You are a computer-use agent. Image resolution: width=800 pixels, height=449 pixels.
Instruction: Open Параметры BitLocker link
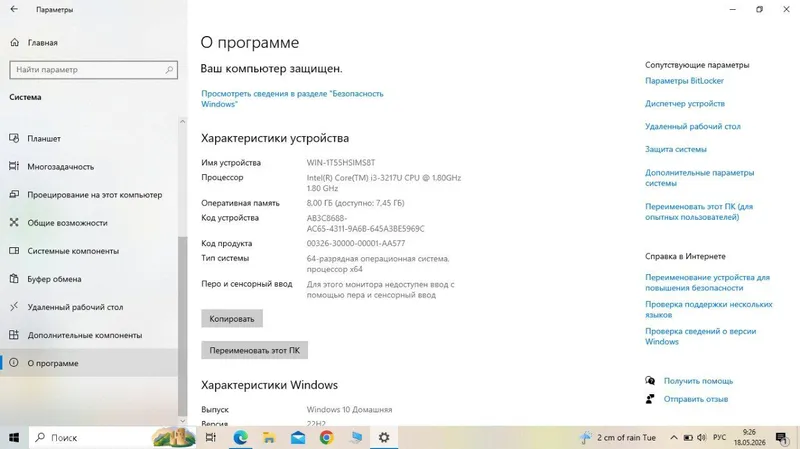tap(684, 81)
